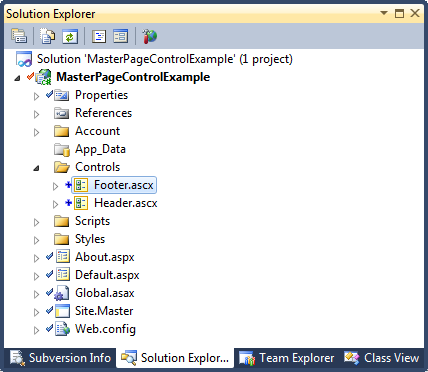Viewport: 428px width, 372px height.
Task: Toggle the Show All Files icon
Action: tap(48, 36)
